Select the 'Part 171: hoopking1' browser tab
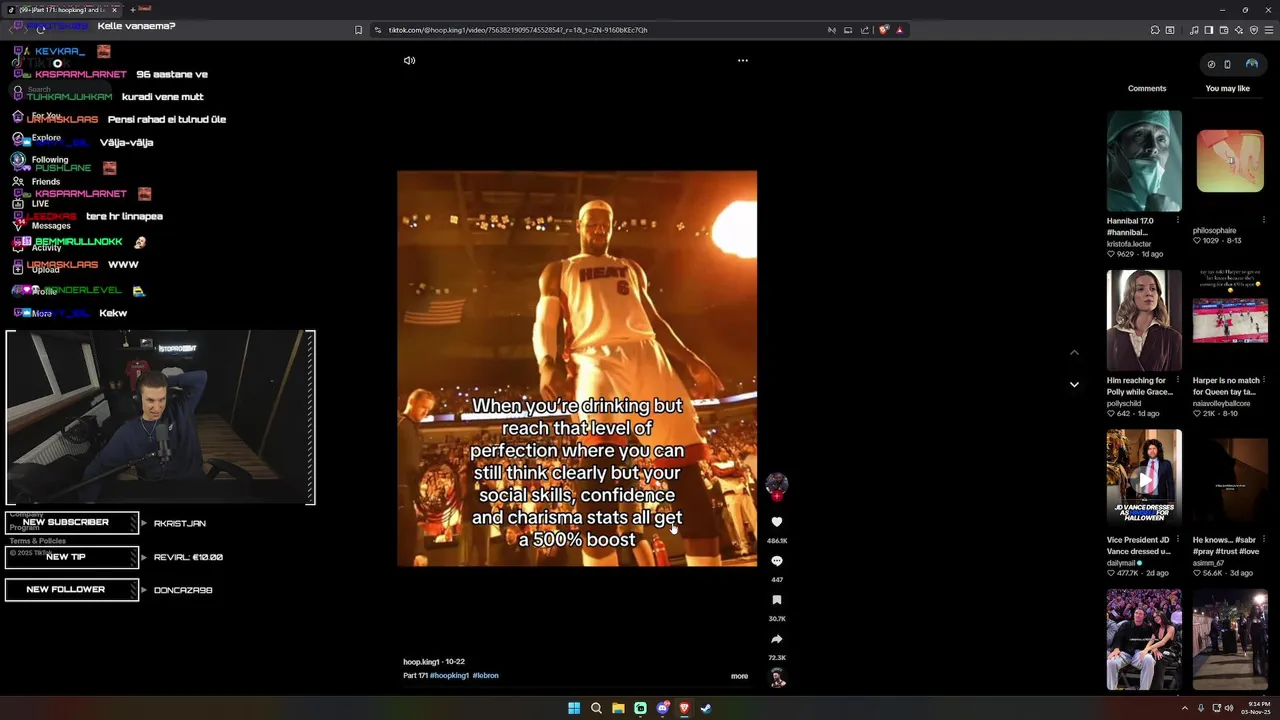Image resolution: width=1280 pixels, height=720 pixels. coord(62,10)
